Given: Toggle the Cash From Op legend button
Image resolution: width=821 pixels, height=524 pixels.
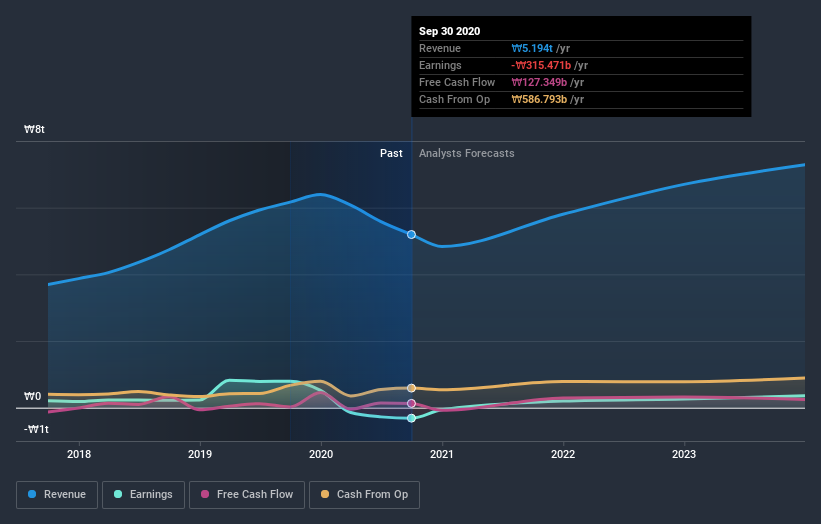Looking at the screenshot, I should click(364, 495).
